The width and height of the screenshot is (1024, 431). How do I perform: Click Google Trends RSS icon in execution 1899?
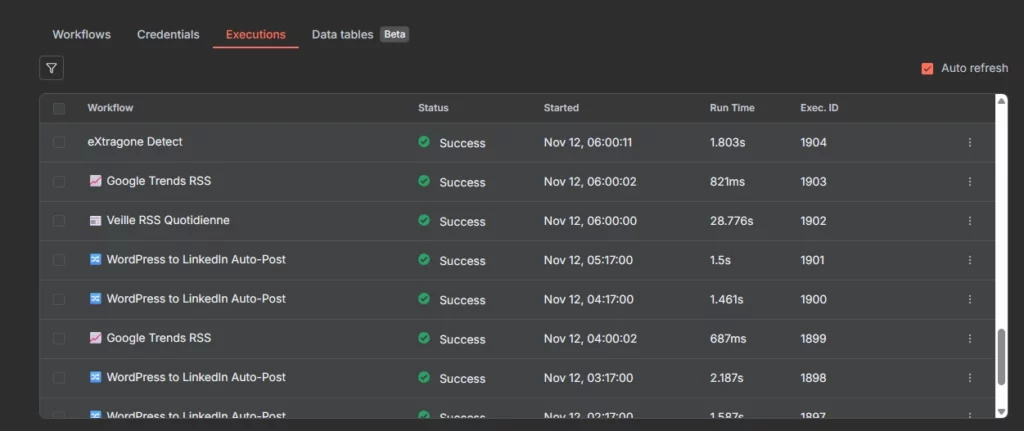click(95, 338)
